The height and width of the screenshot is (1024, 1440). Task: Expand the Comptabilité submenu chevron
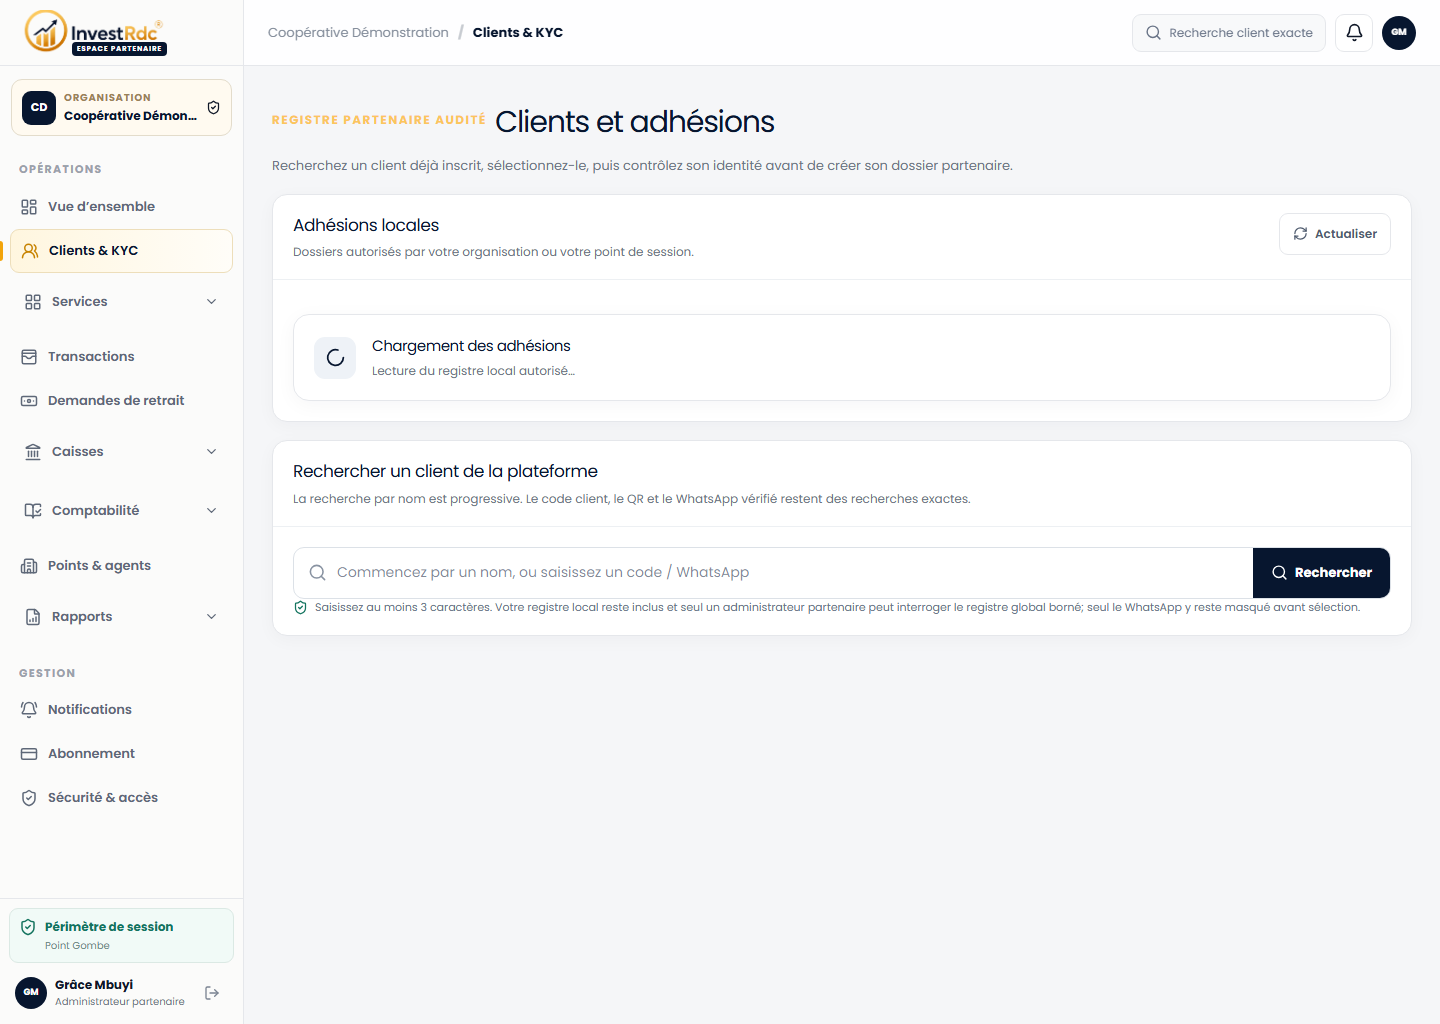point(212,511)
